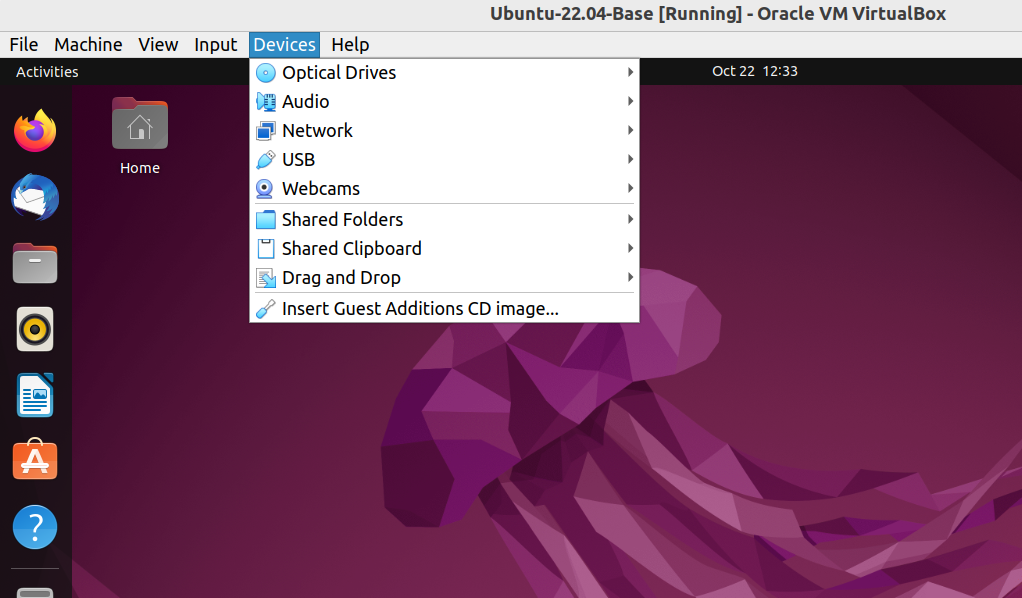Viewport: 1022px width, 598px height.
Task: Select the Shared Clipboard menu label
Action: 351,248
